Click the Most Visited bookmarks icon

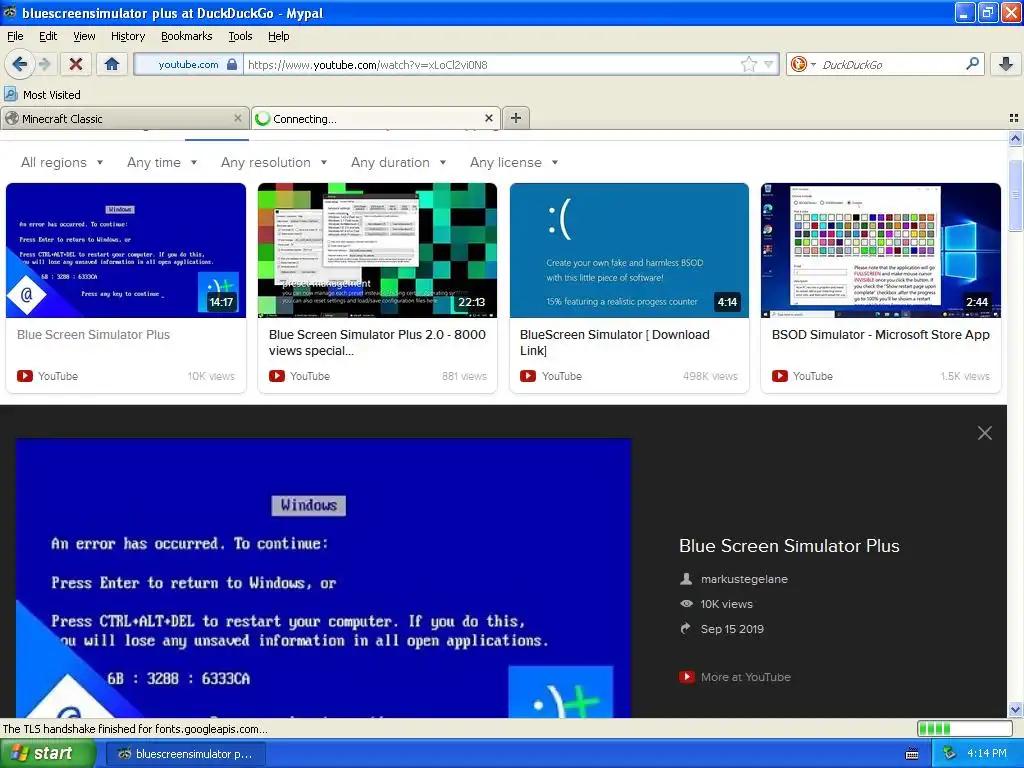pos(10,94)
